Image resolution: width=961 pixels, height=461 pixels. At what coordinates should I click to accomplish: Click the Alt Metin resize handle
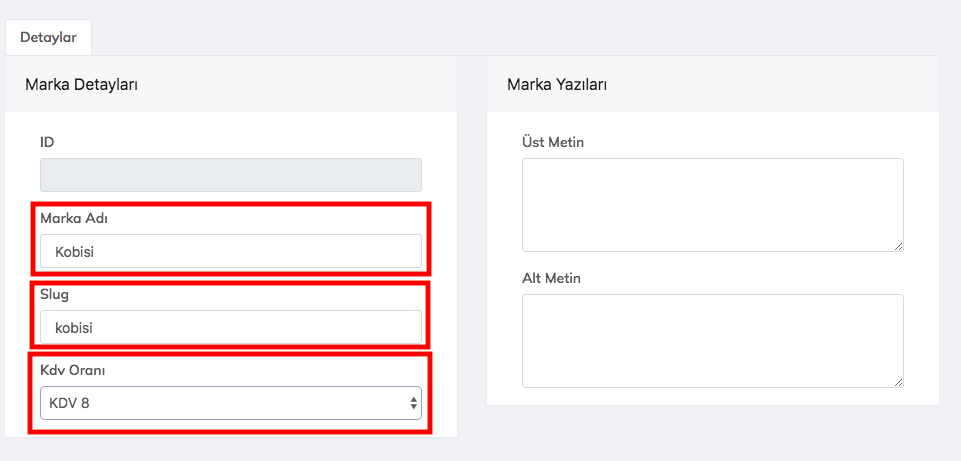899,382
